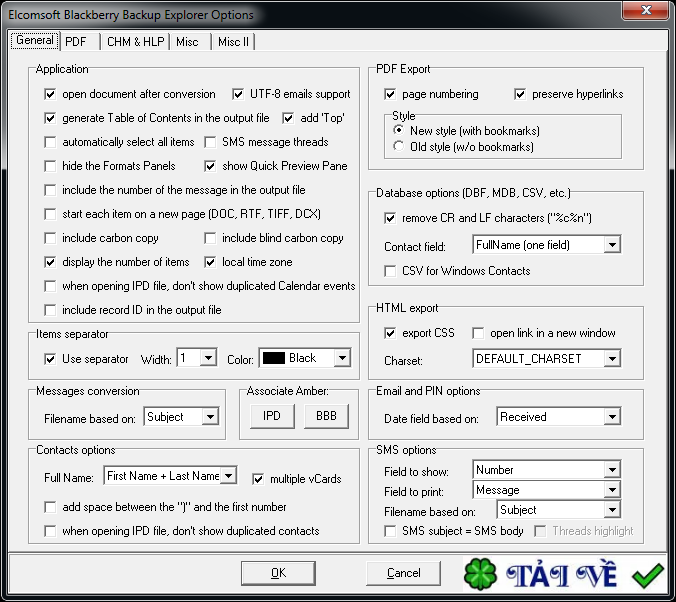The image size is (676, 602).
Task: Toggle preserve hyperlinks checkbox
Action: click(x=520, y=94)
